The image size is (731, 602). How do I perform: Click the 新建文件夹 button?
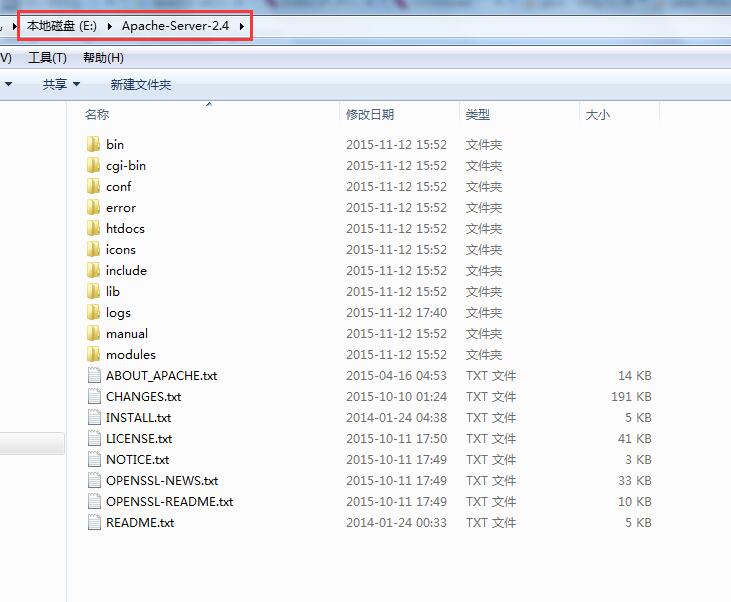[141, 84]
